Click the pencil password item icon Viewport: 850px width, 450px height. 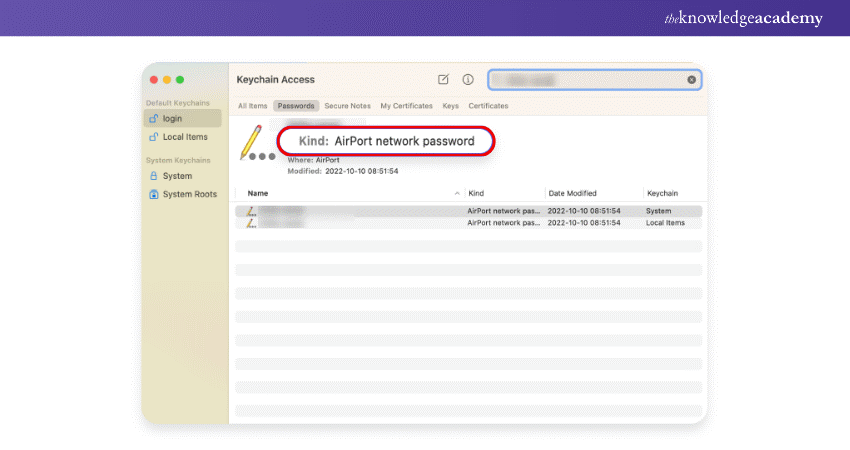coord(250,142)
